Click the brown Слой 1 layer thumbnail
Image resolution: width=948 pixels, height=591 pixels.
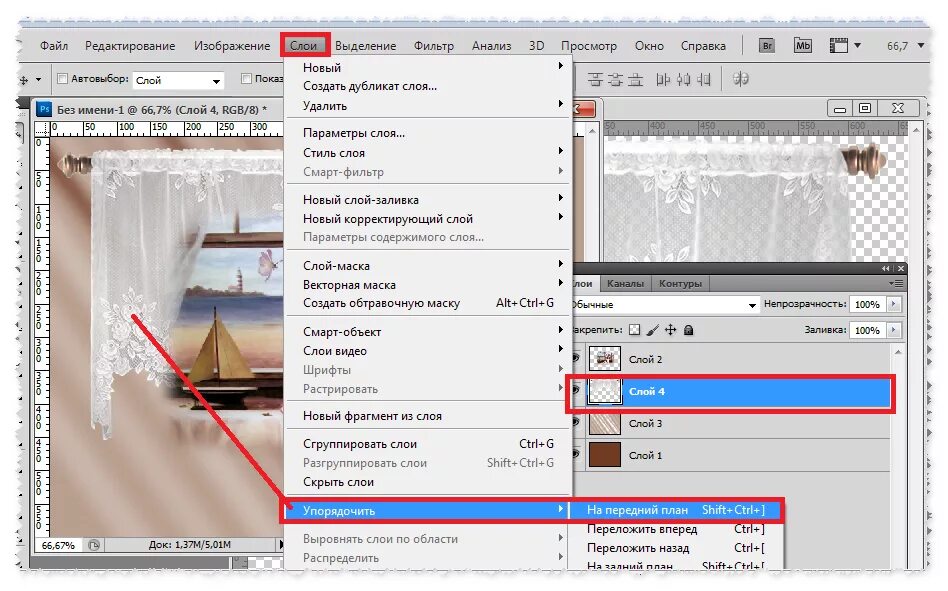[x=605, y=455]
